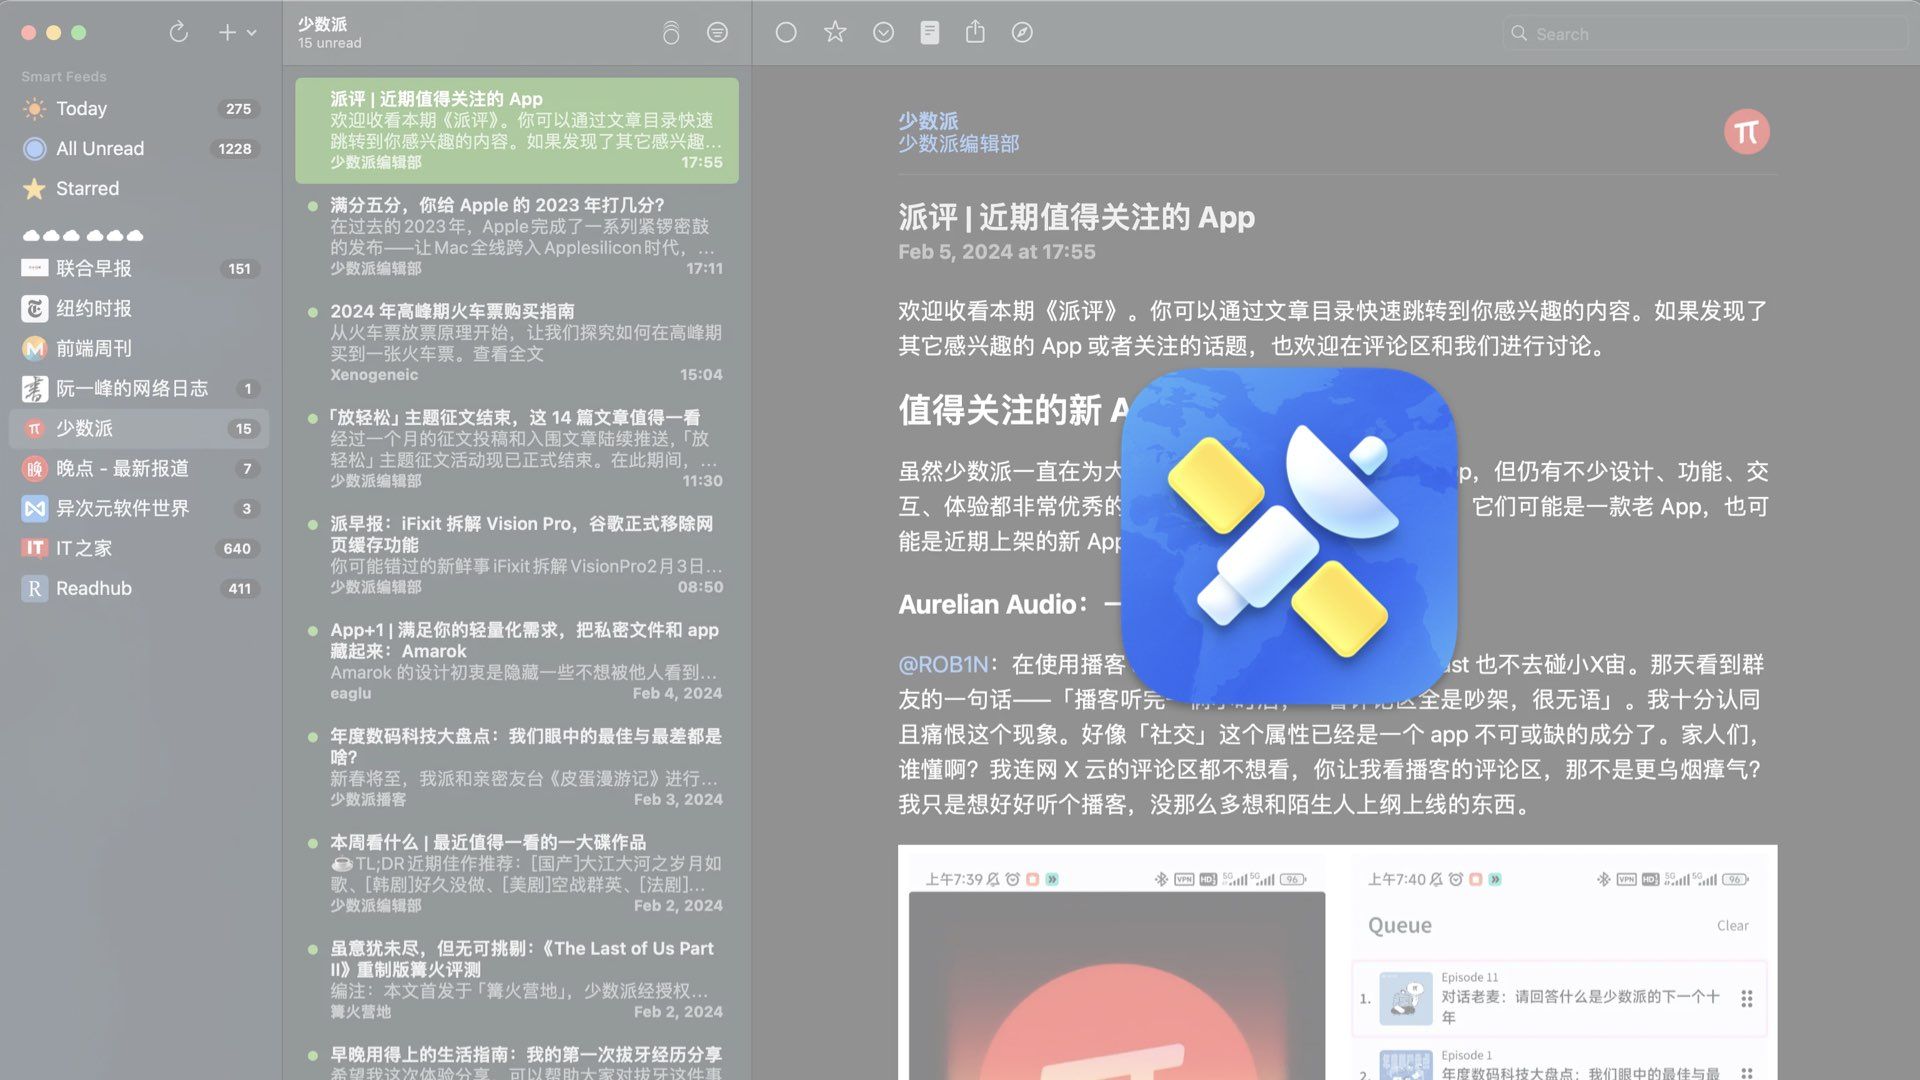
Task: Click inside the Search field
Action: [1700, 33]
